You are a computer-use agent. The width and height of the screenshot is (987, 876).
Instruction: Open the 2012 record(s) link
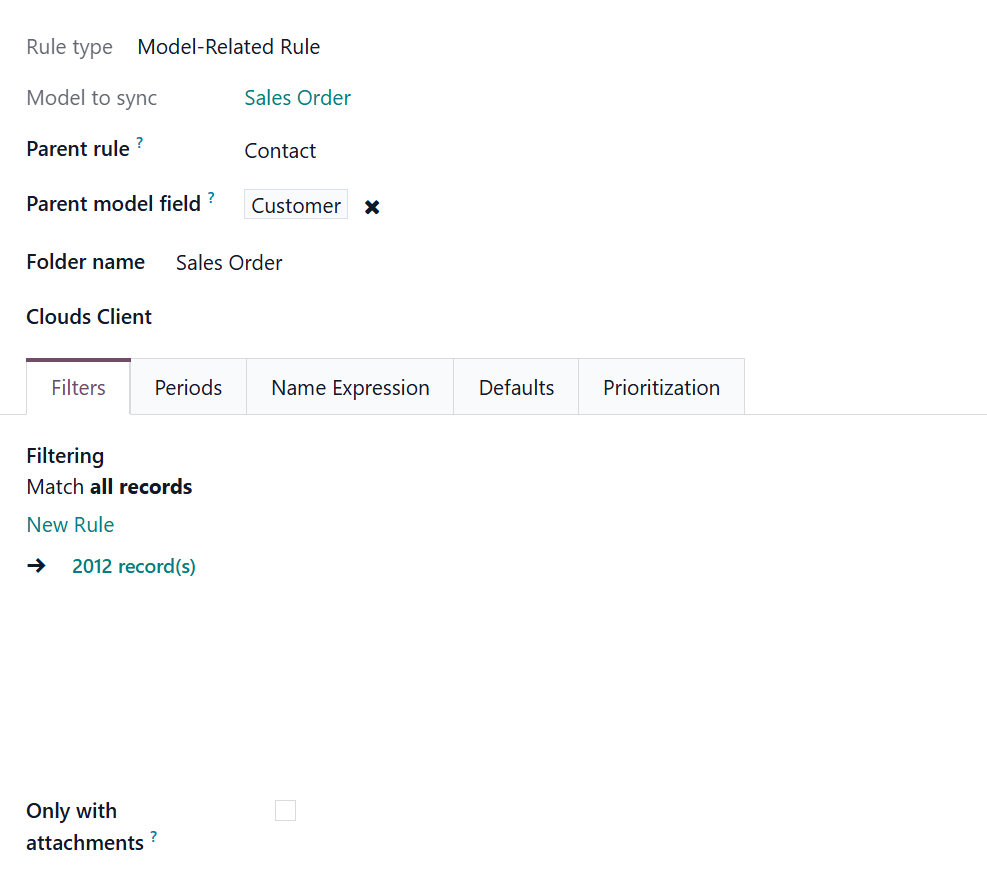(x=134, y=567)
